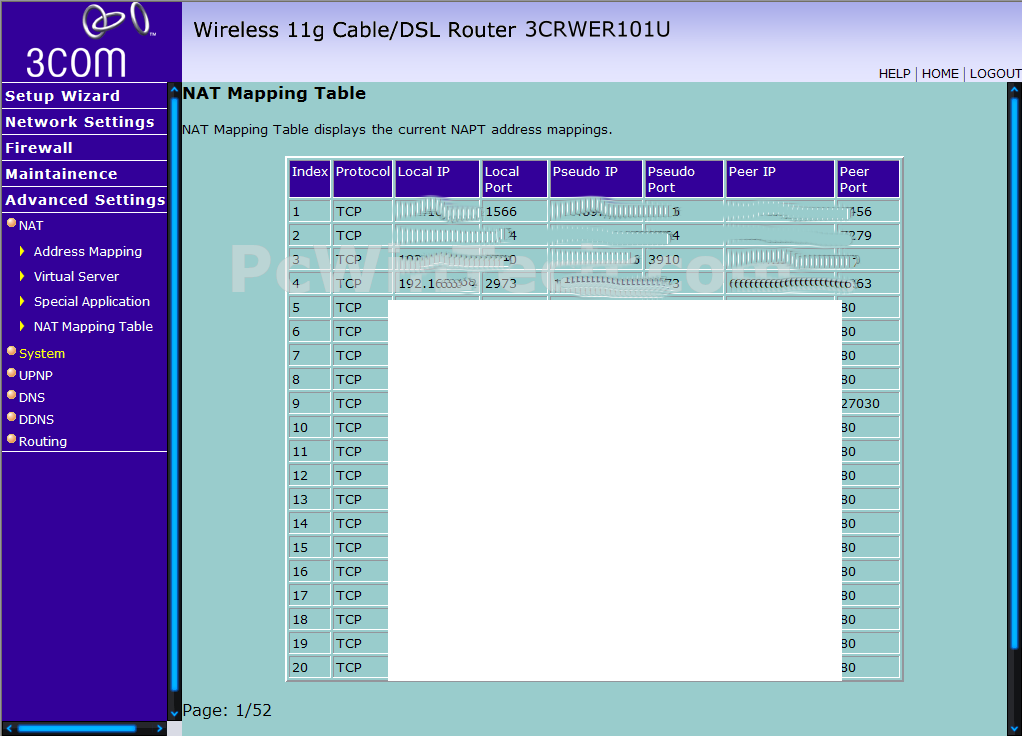Click the Protocol column header

[362, 179]
